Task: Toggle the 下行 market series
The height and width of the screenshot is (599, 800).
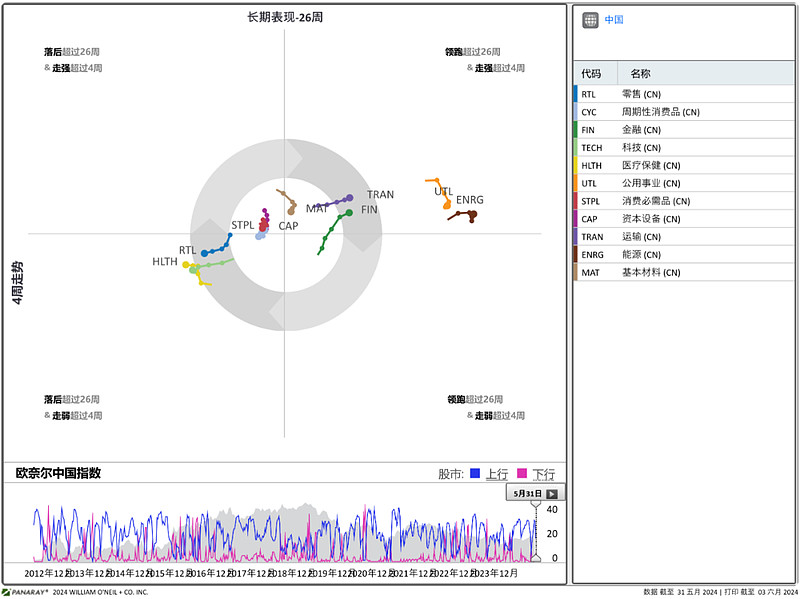Action: (543, 474)
